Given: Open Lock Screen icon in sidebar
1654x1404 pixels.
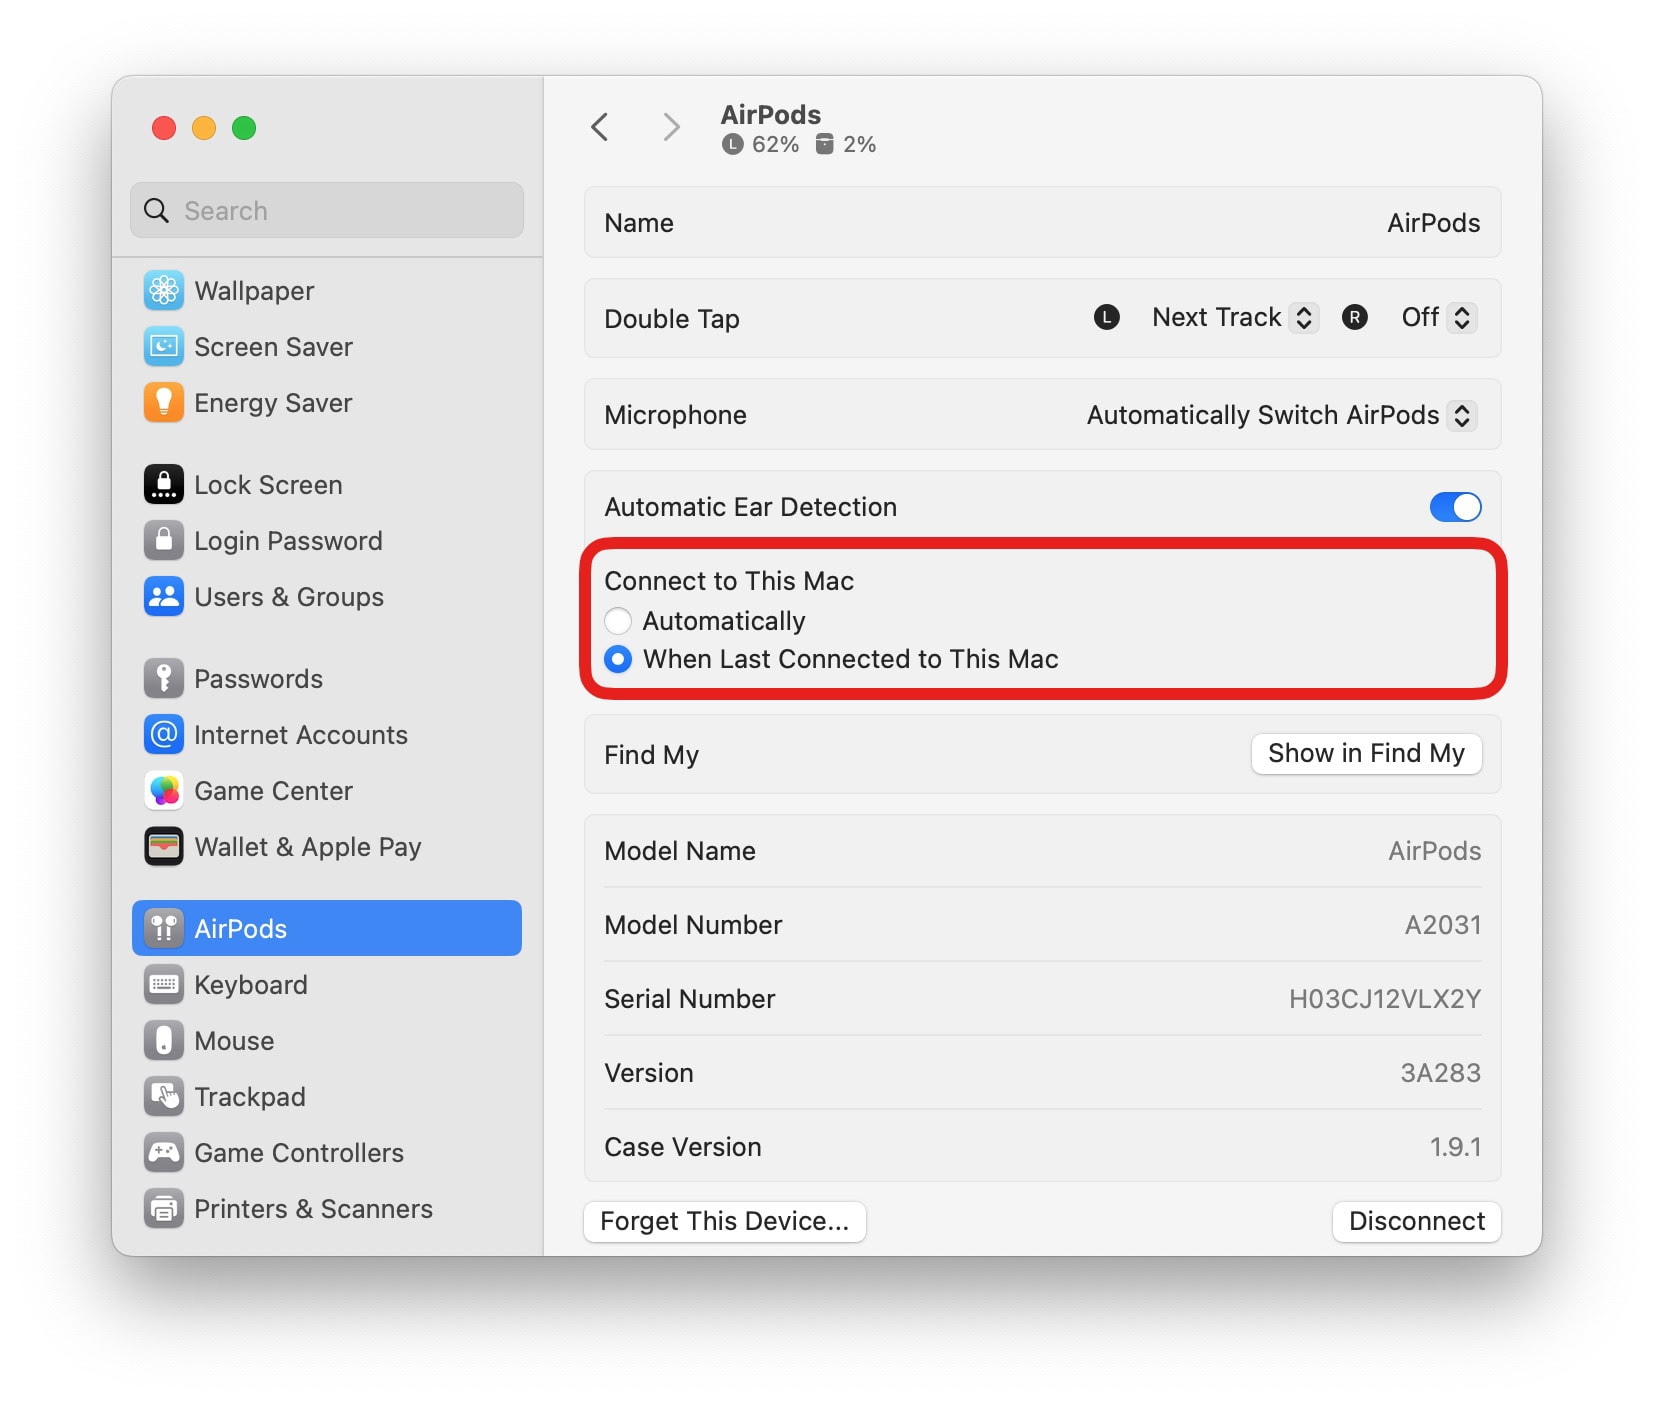Looking at the screenshot, I should 163,485.
